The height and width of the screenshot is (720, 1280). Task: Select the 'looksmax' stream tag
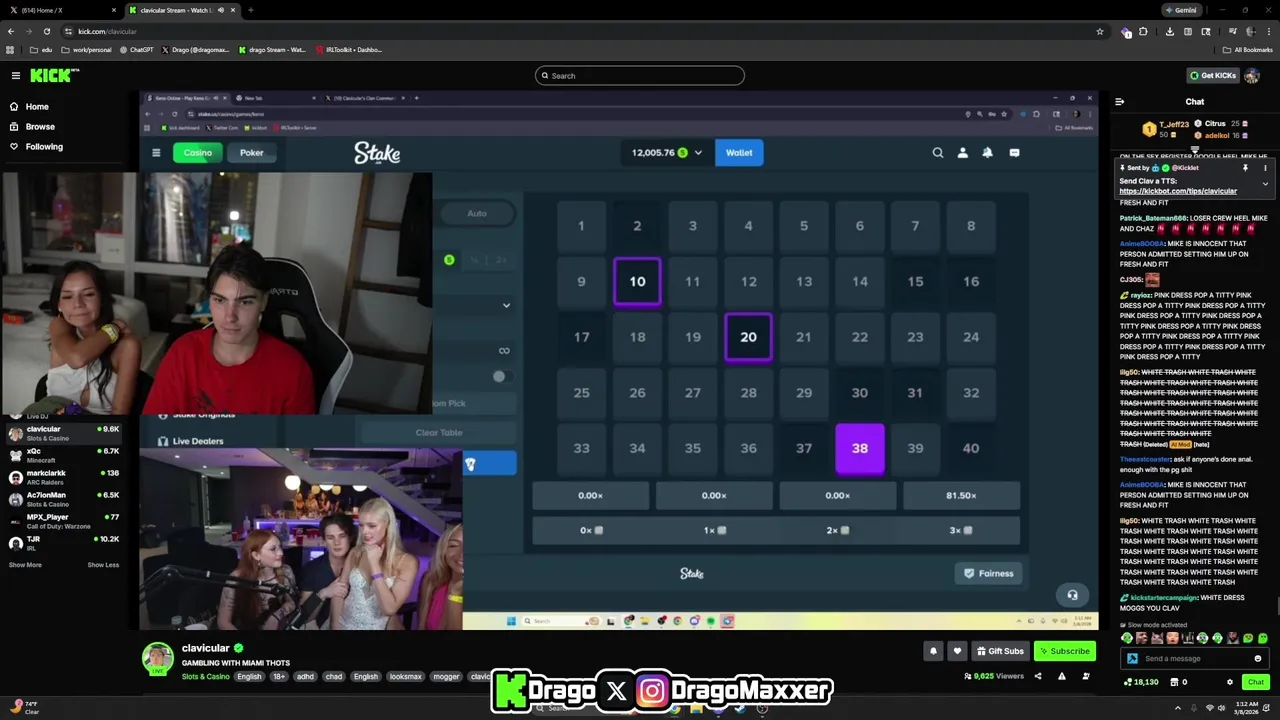click(405, 677)
